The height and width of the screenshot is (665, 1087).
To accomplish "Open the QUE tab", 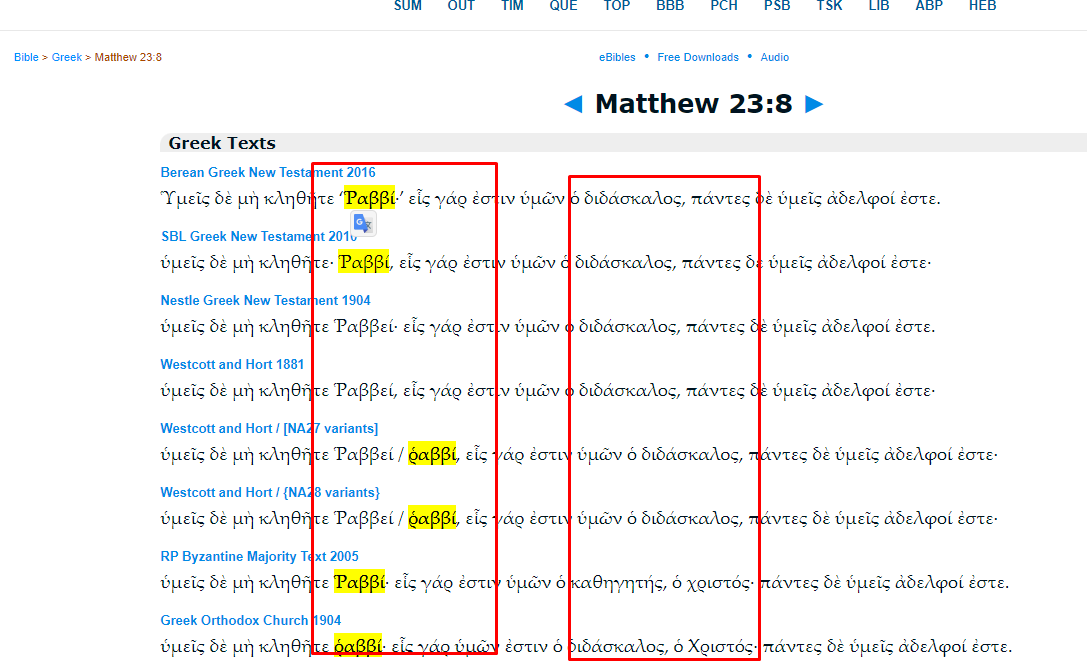I will pos(563,6).
